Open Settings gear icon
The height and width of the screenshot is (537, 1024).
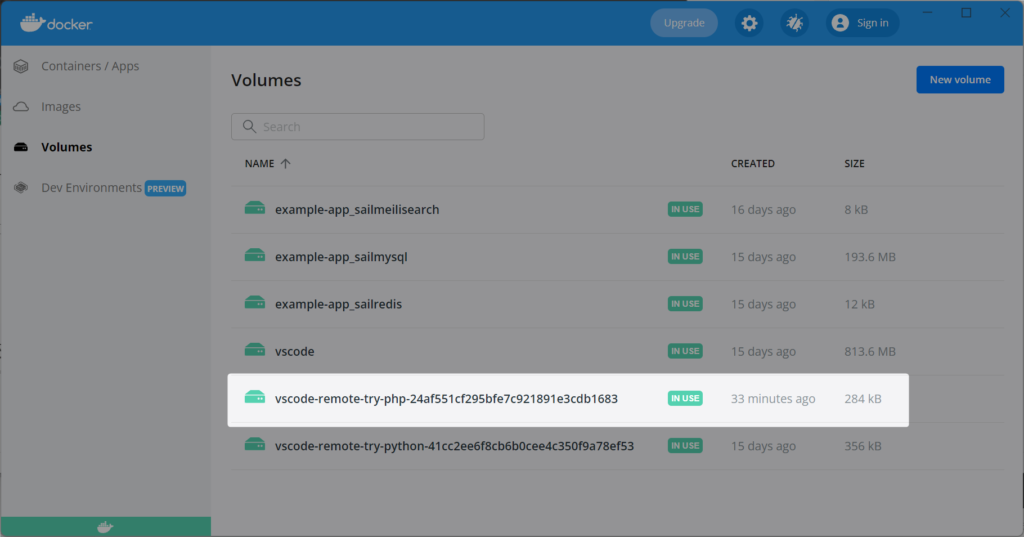pyautogui.click(x=749, y=24)
